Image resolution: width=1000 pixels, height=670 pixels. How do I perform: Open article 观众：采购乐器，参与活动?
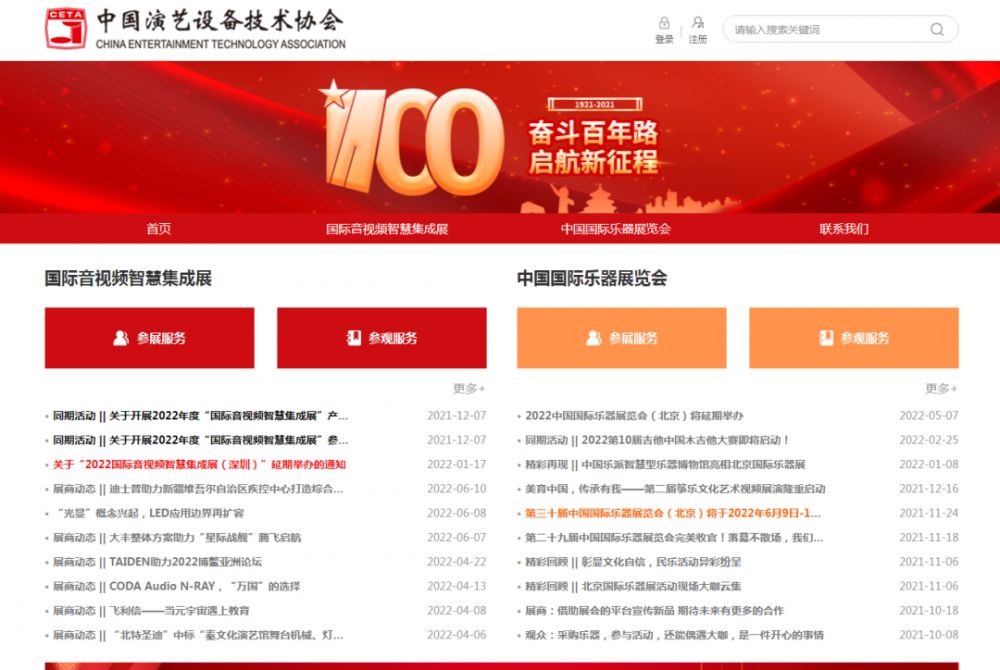click(x=674, y=635)
